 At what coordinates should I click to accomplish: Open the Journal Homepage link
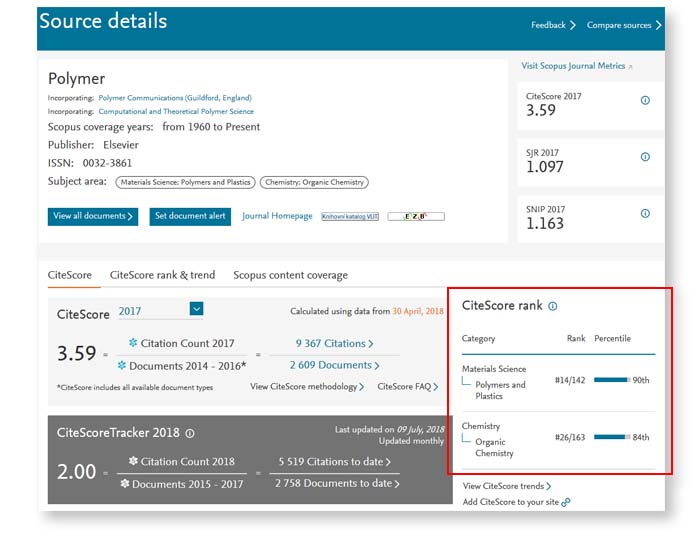[x=277, y=216]
